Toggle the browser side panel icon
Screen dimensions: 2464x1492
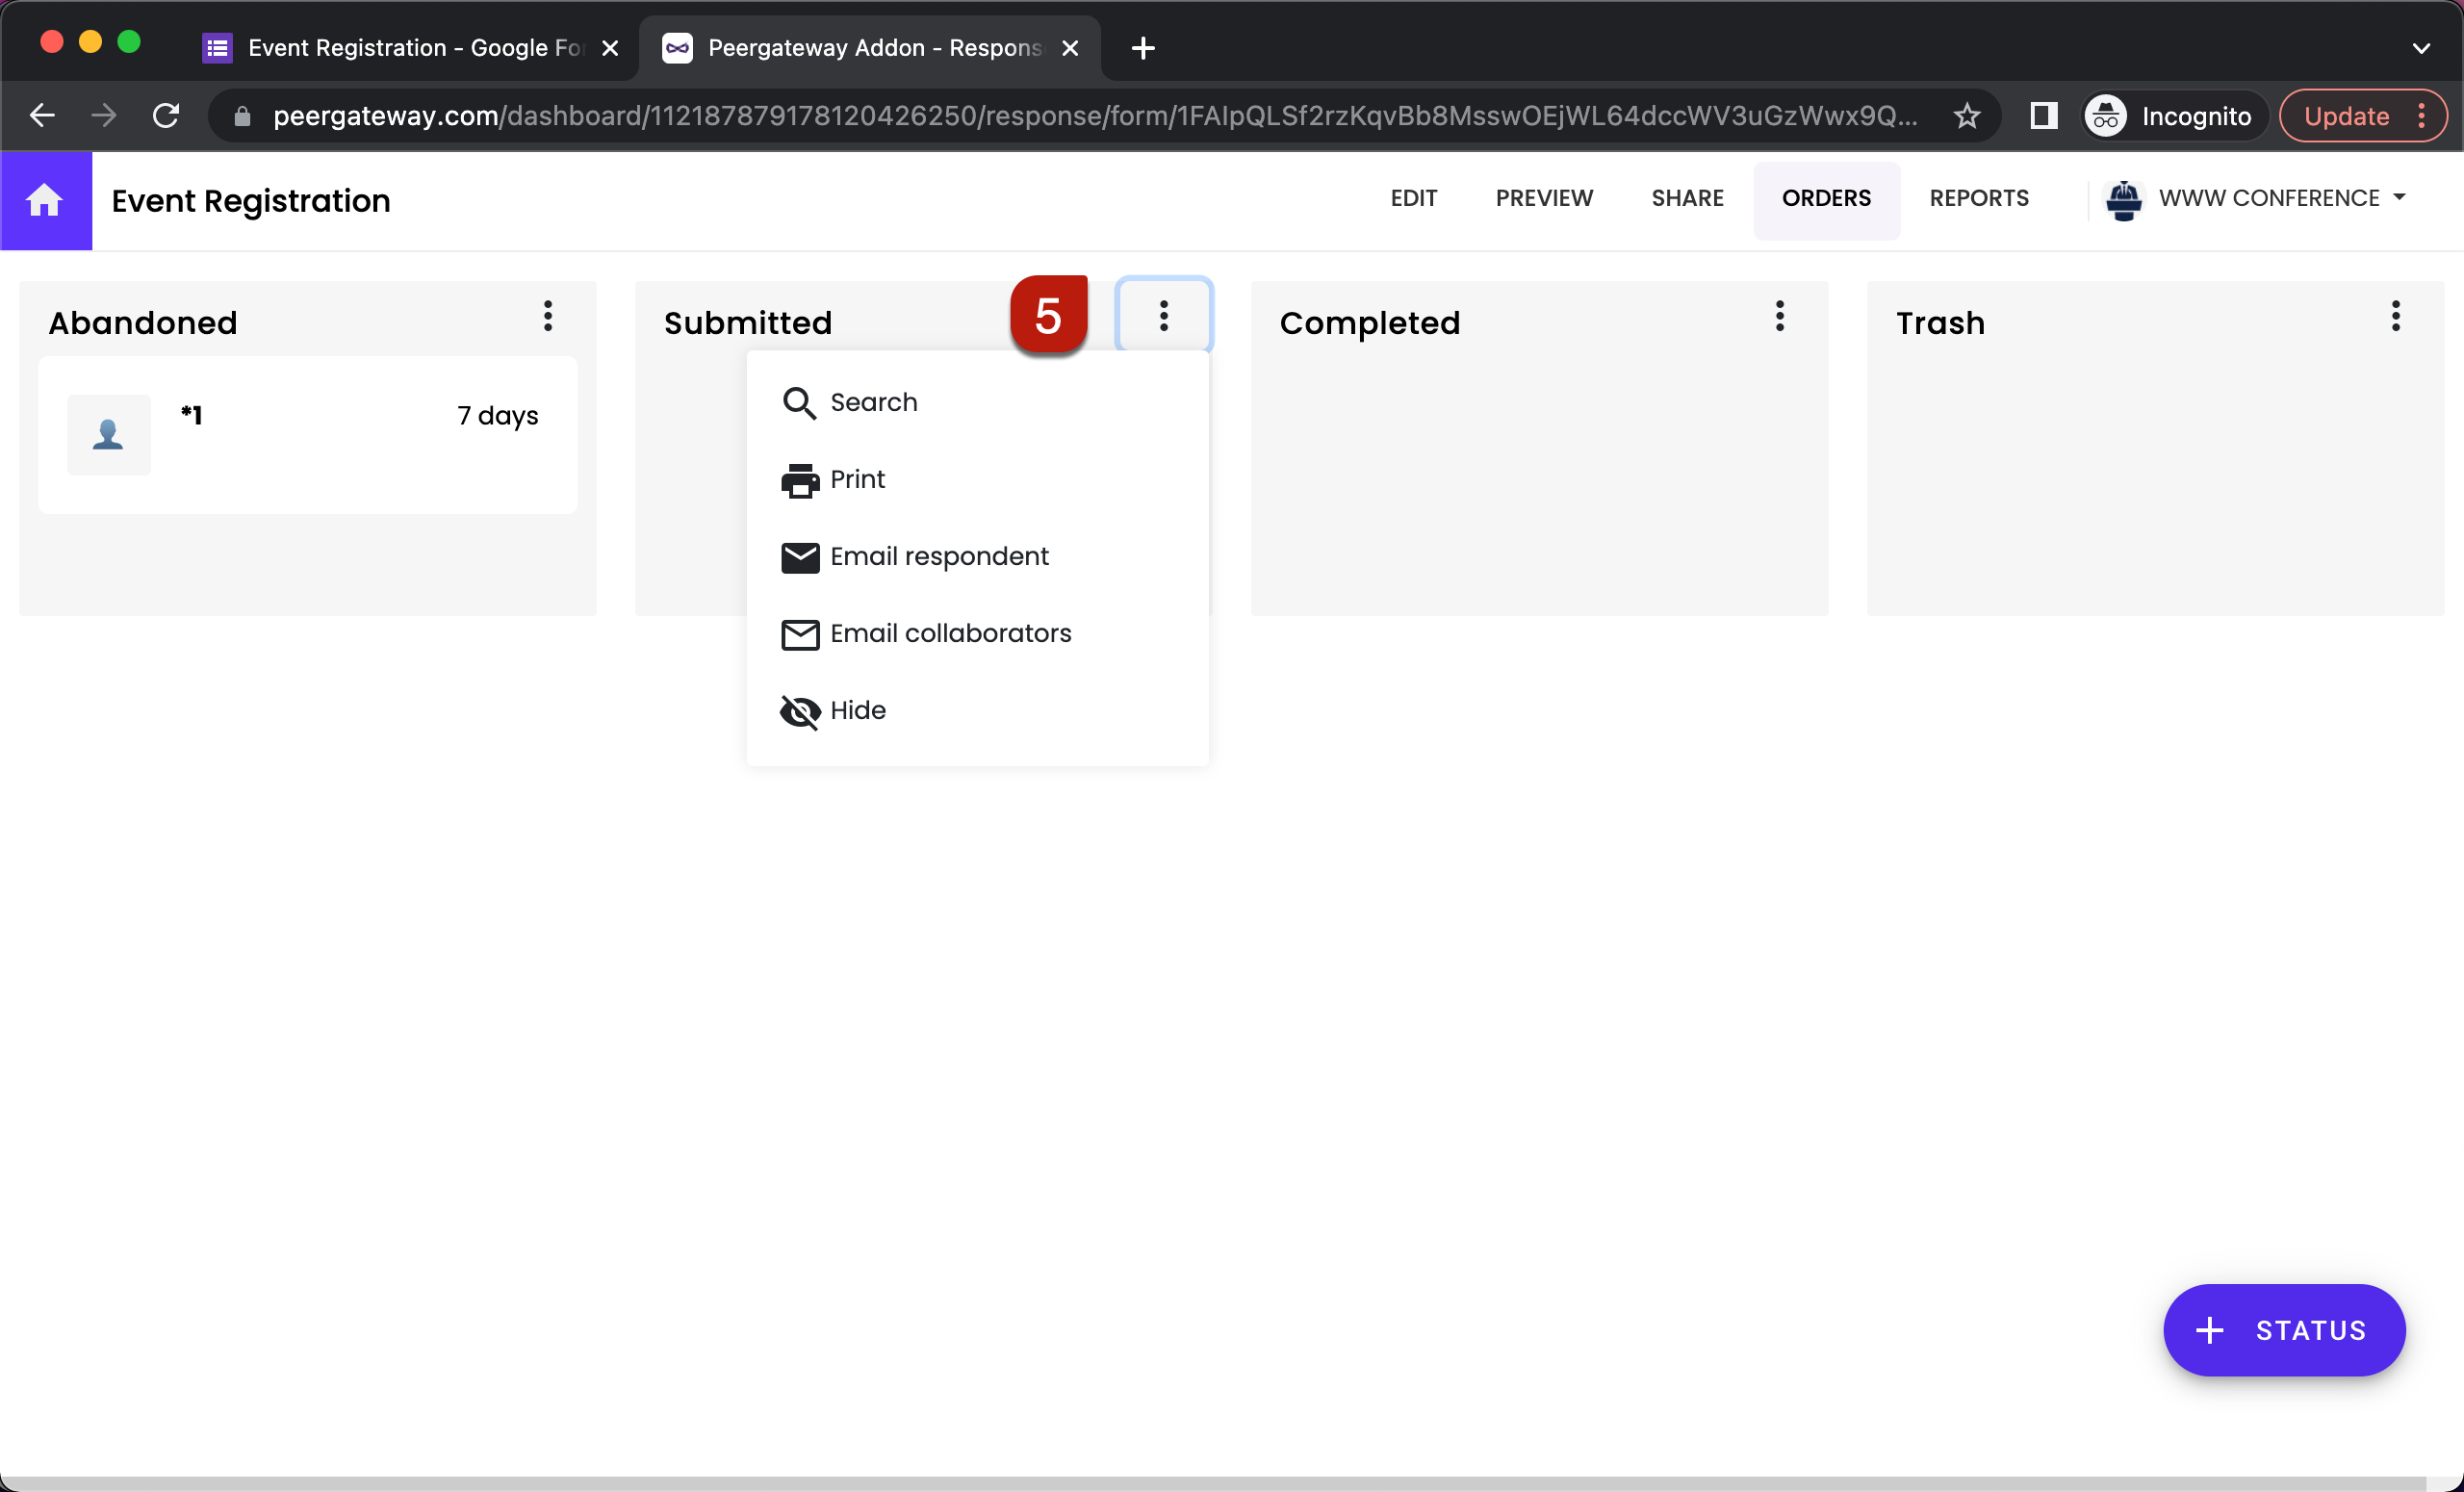2043,115
